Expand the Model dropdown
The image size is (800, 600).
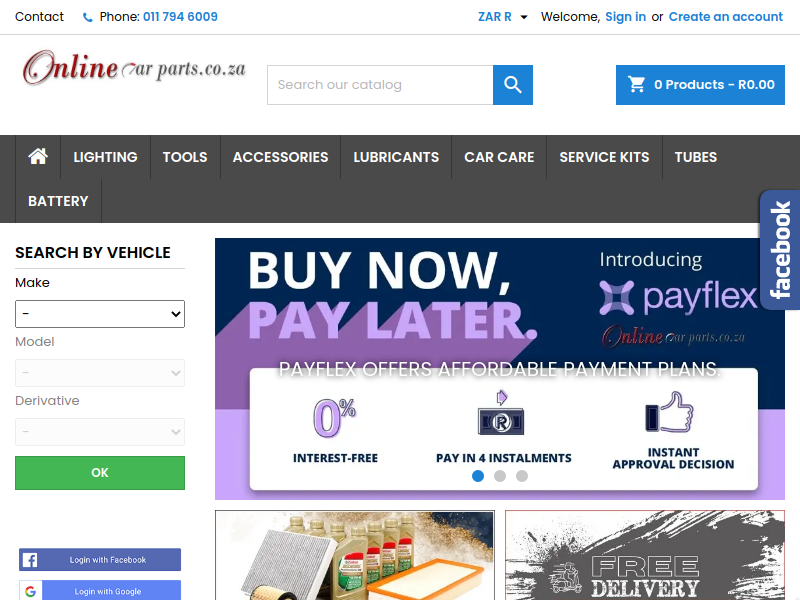(x=100, y=373)
